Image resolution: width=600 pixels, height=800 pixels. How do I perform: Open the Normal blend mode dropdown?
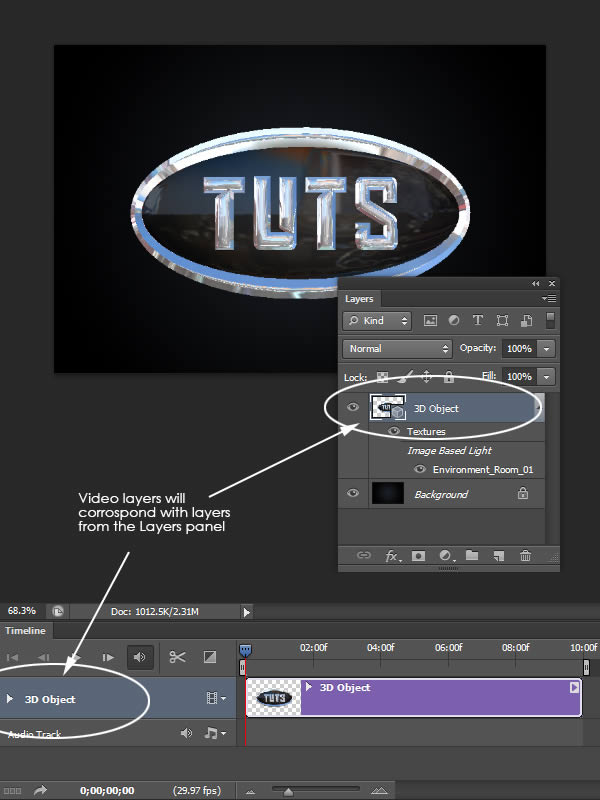(x=397, y=348)
